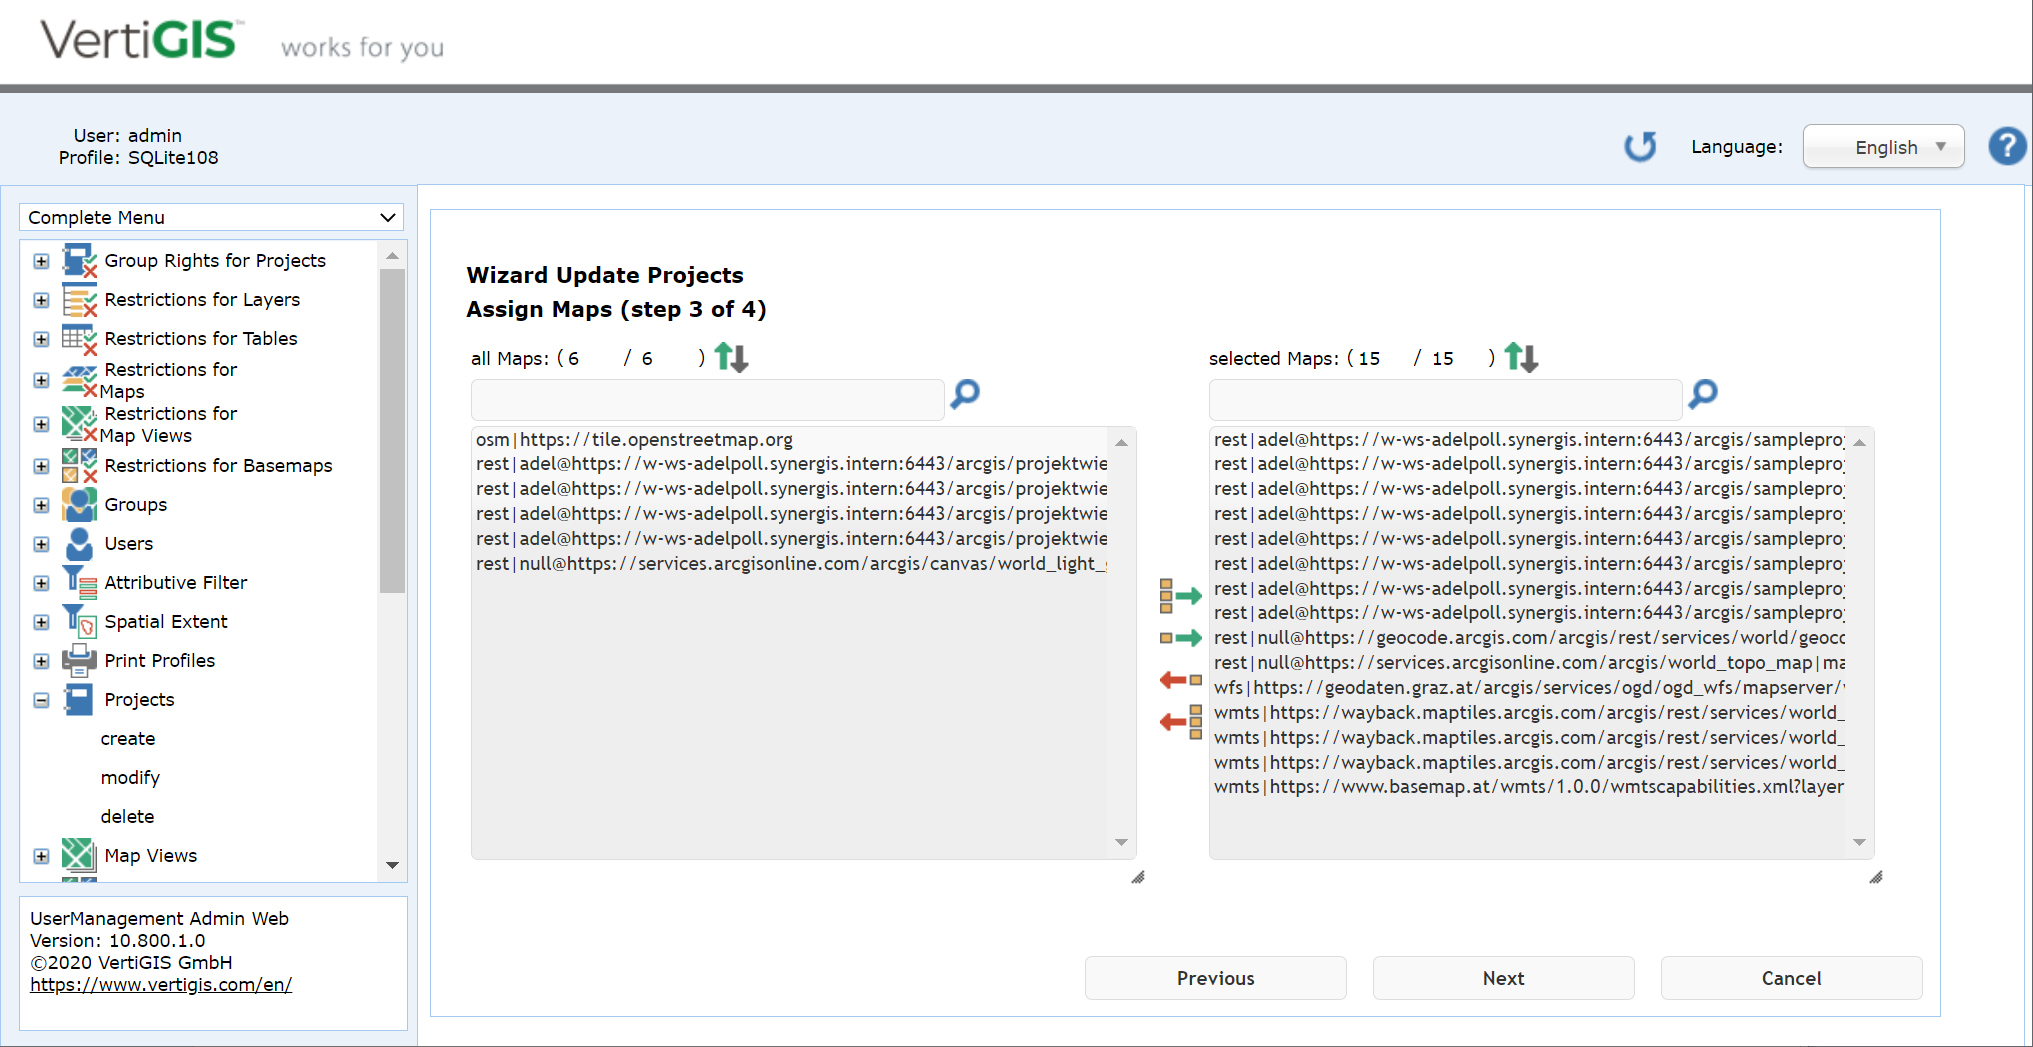Click the search magnifier beside all Maps list
This screenshot has width=2033, height=1047.
(964, 396)
